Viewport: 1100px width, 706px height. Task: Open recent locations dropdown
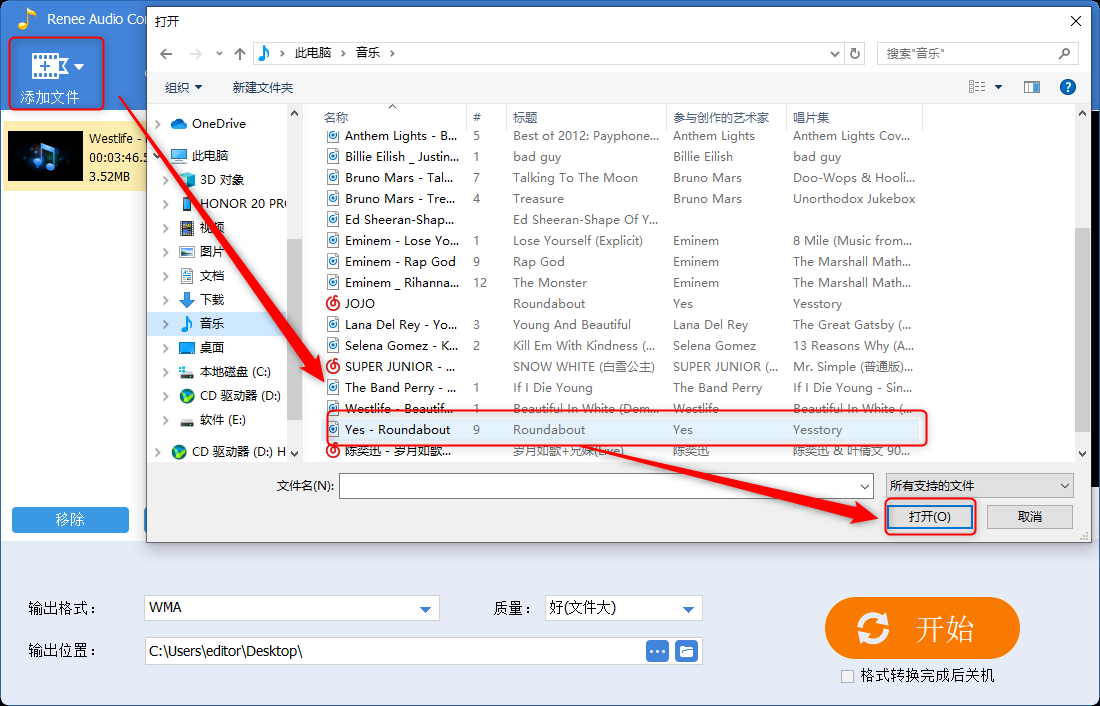tap(220, 53)
